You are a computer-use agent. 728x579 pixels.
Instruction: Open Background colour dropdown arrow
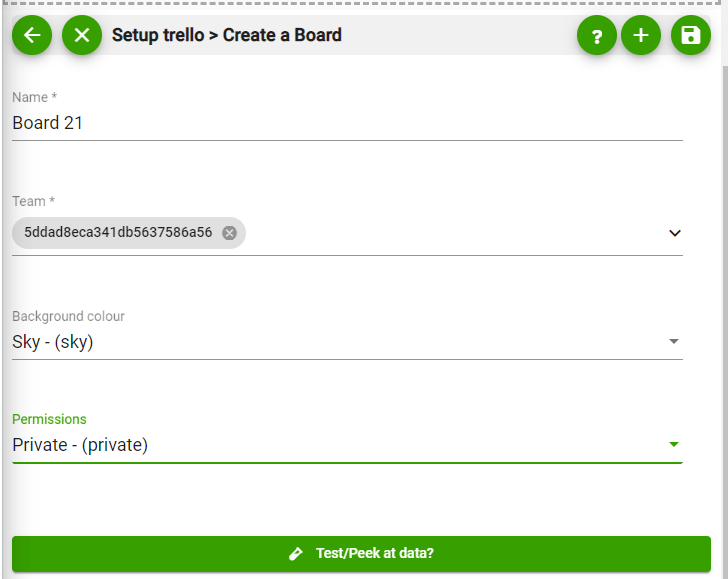pyautogui.click(x=674, y=341)
